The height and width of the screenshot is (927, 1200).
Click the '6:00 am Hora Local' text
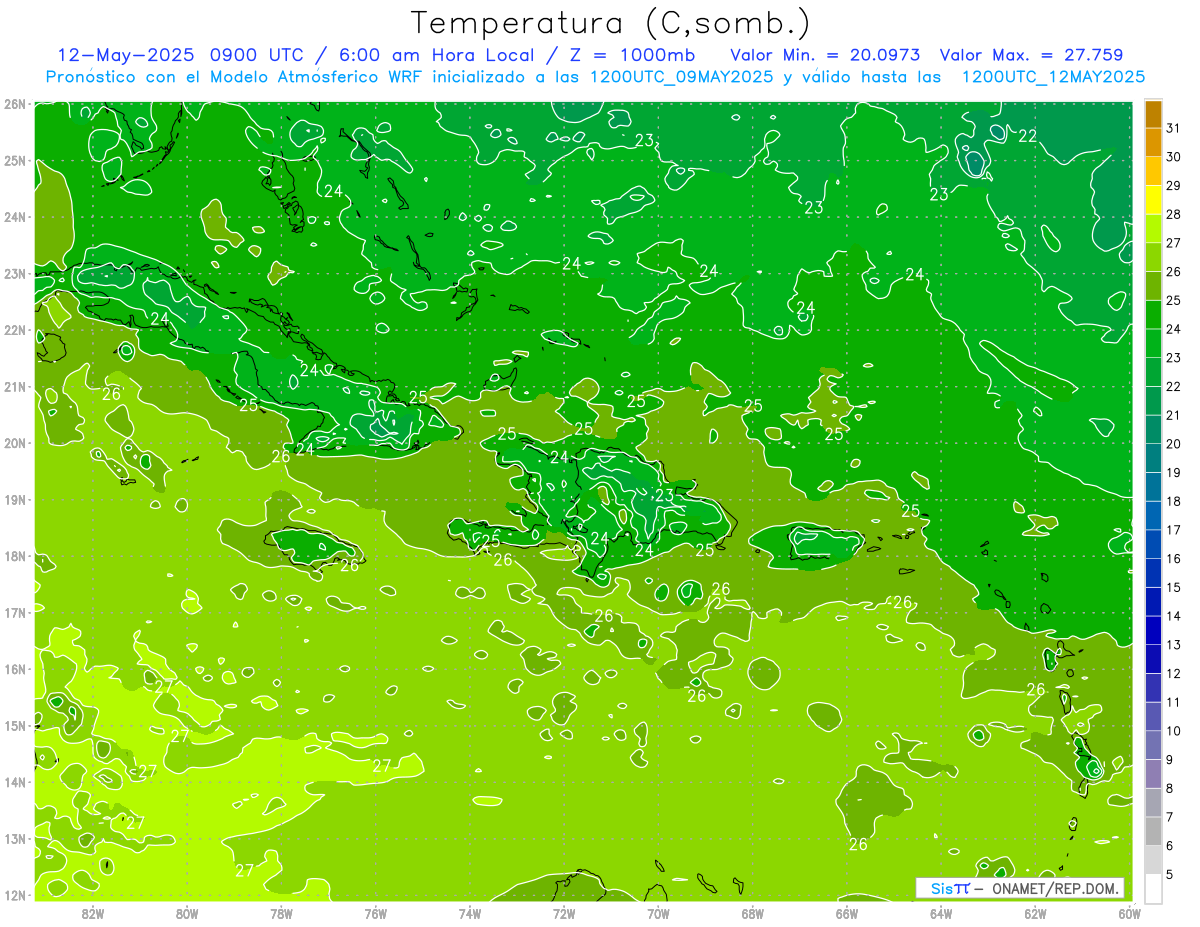439,55
